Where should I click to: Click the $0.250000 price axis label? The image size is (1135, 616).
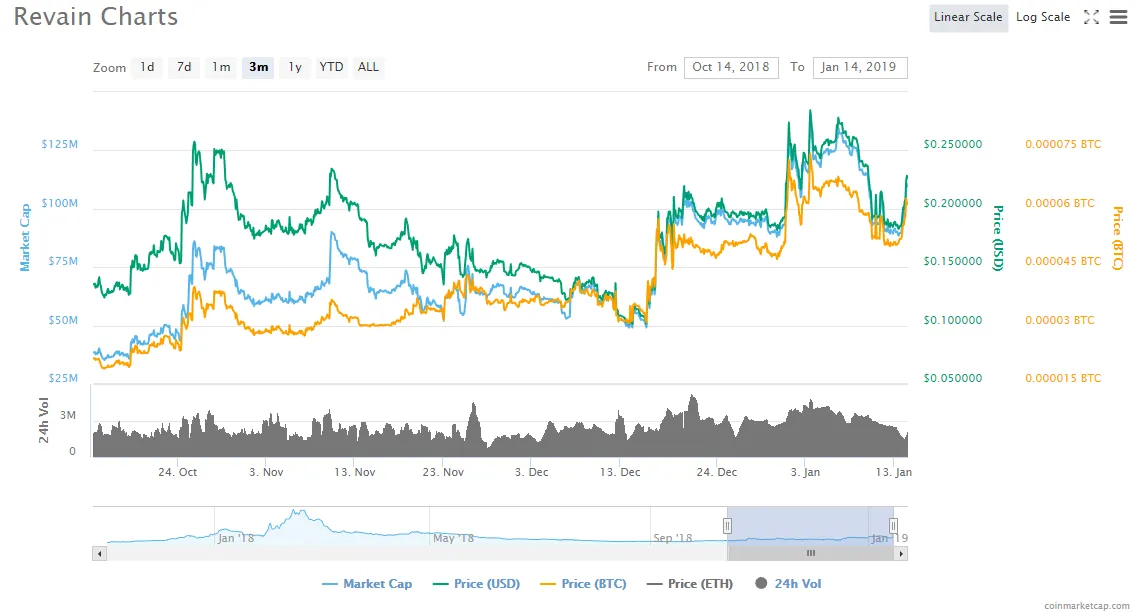pyautogui.click(x=953, y=144)
